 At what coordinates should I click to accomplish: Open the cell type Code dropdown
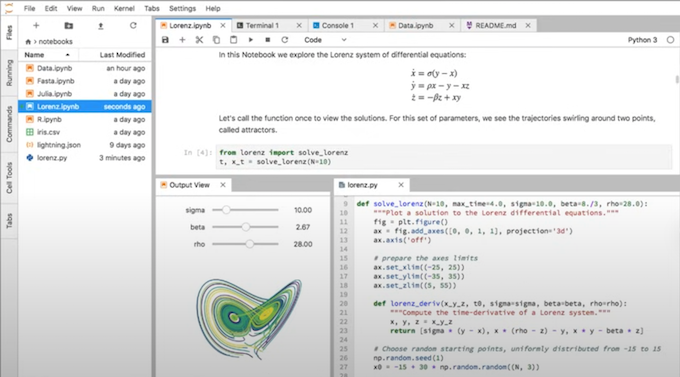coord(325,40)
